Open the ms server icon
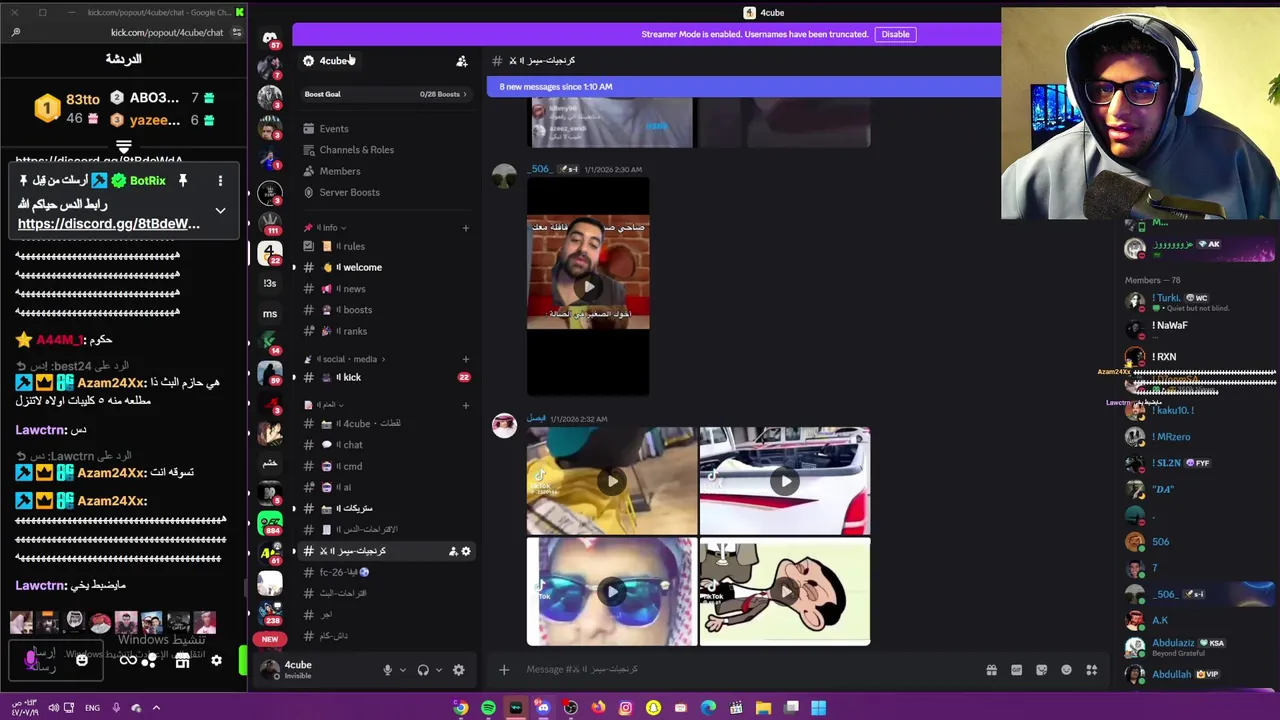 pyautogui.click(x=270, y=314)
